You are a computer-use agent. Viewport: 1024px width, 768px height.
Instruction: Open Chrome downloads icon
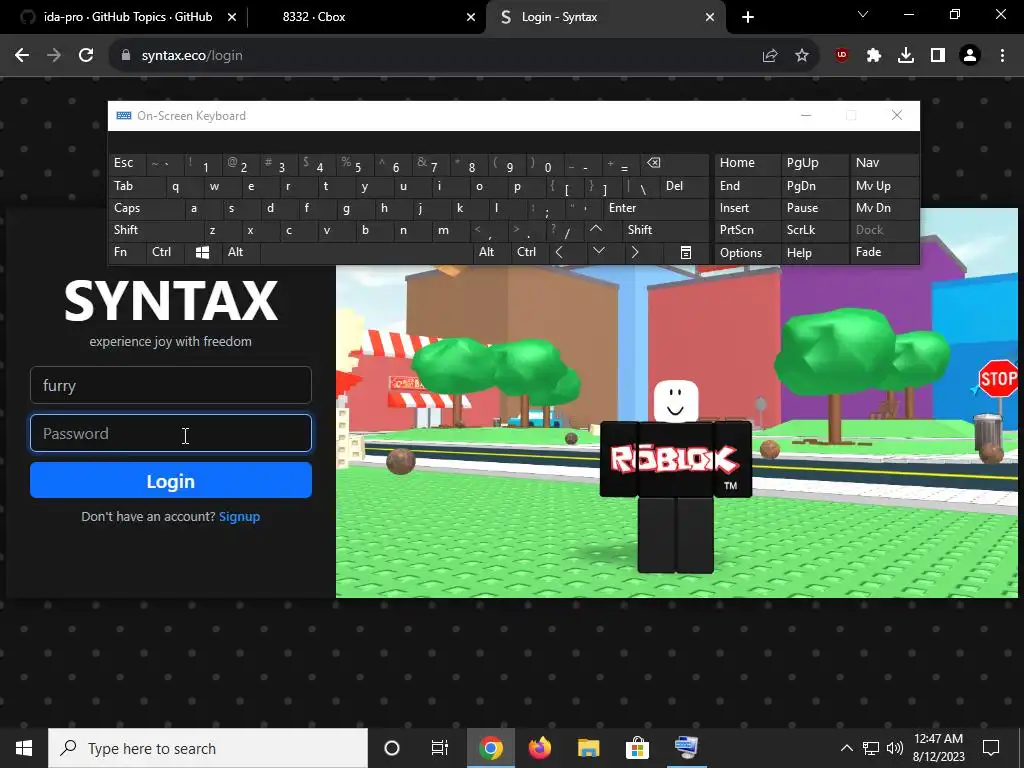click(x=906, y=56)
